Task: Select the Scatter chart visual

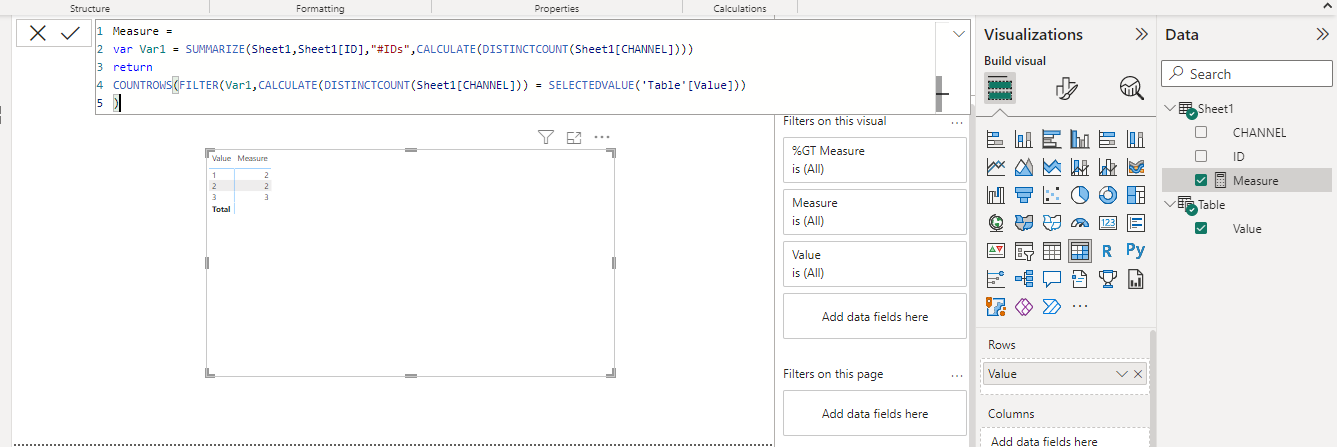Action: click(x=1052, y=195)
